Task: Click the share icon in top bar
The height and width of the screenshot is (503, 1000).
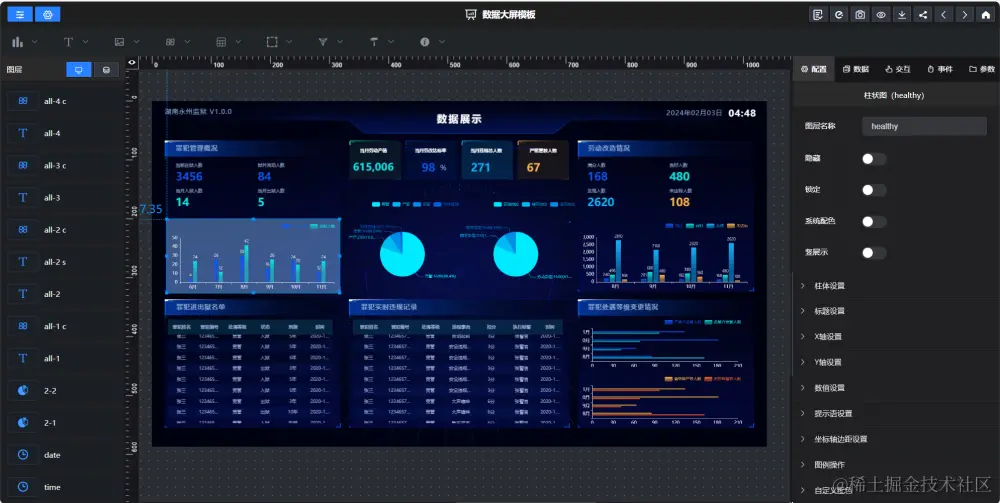Action: pos(923,15)
